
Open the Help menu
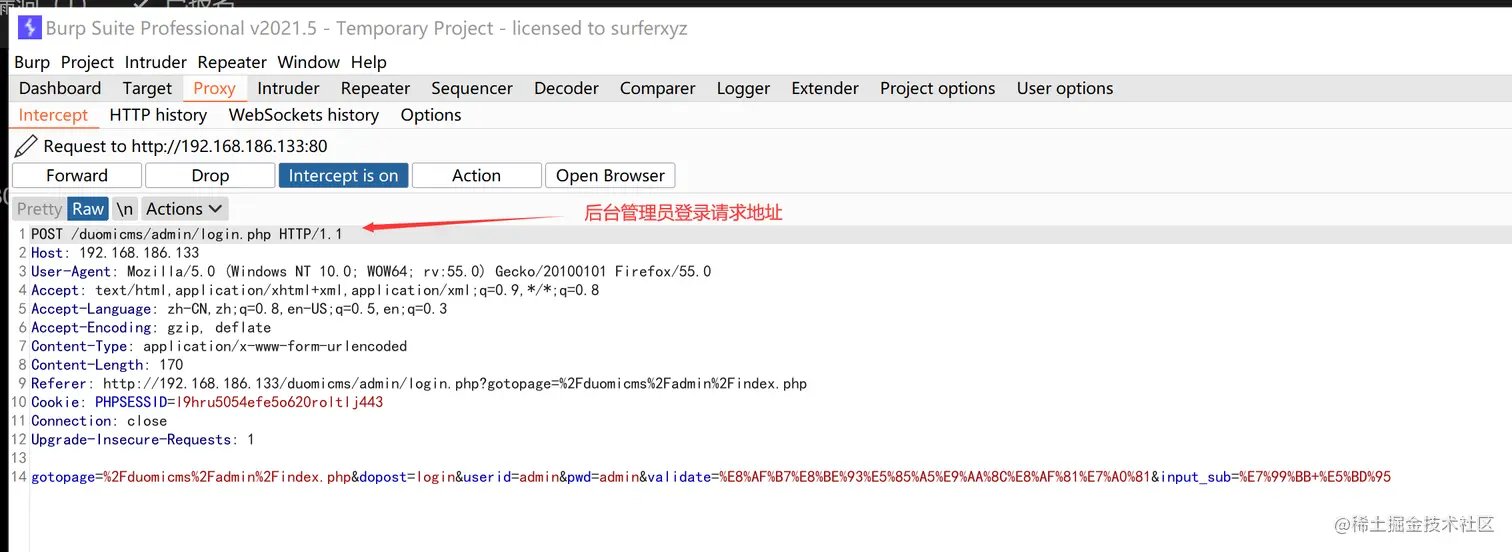coord(369,62)
